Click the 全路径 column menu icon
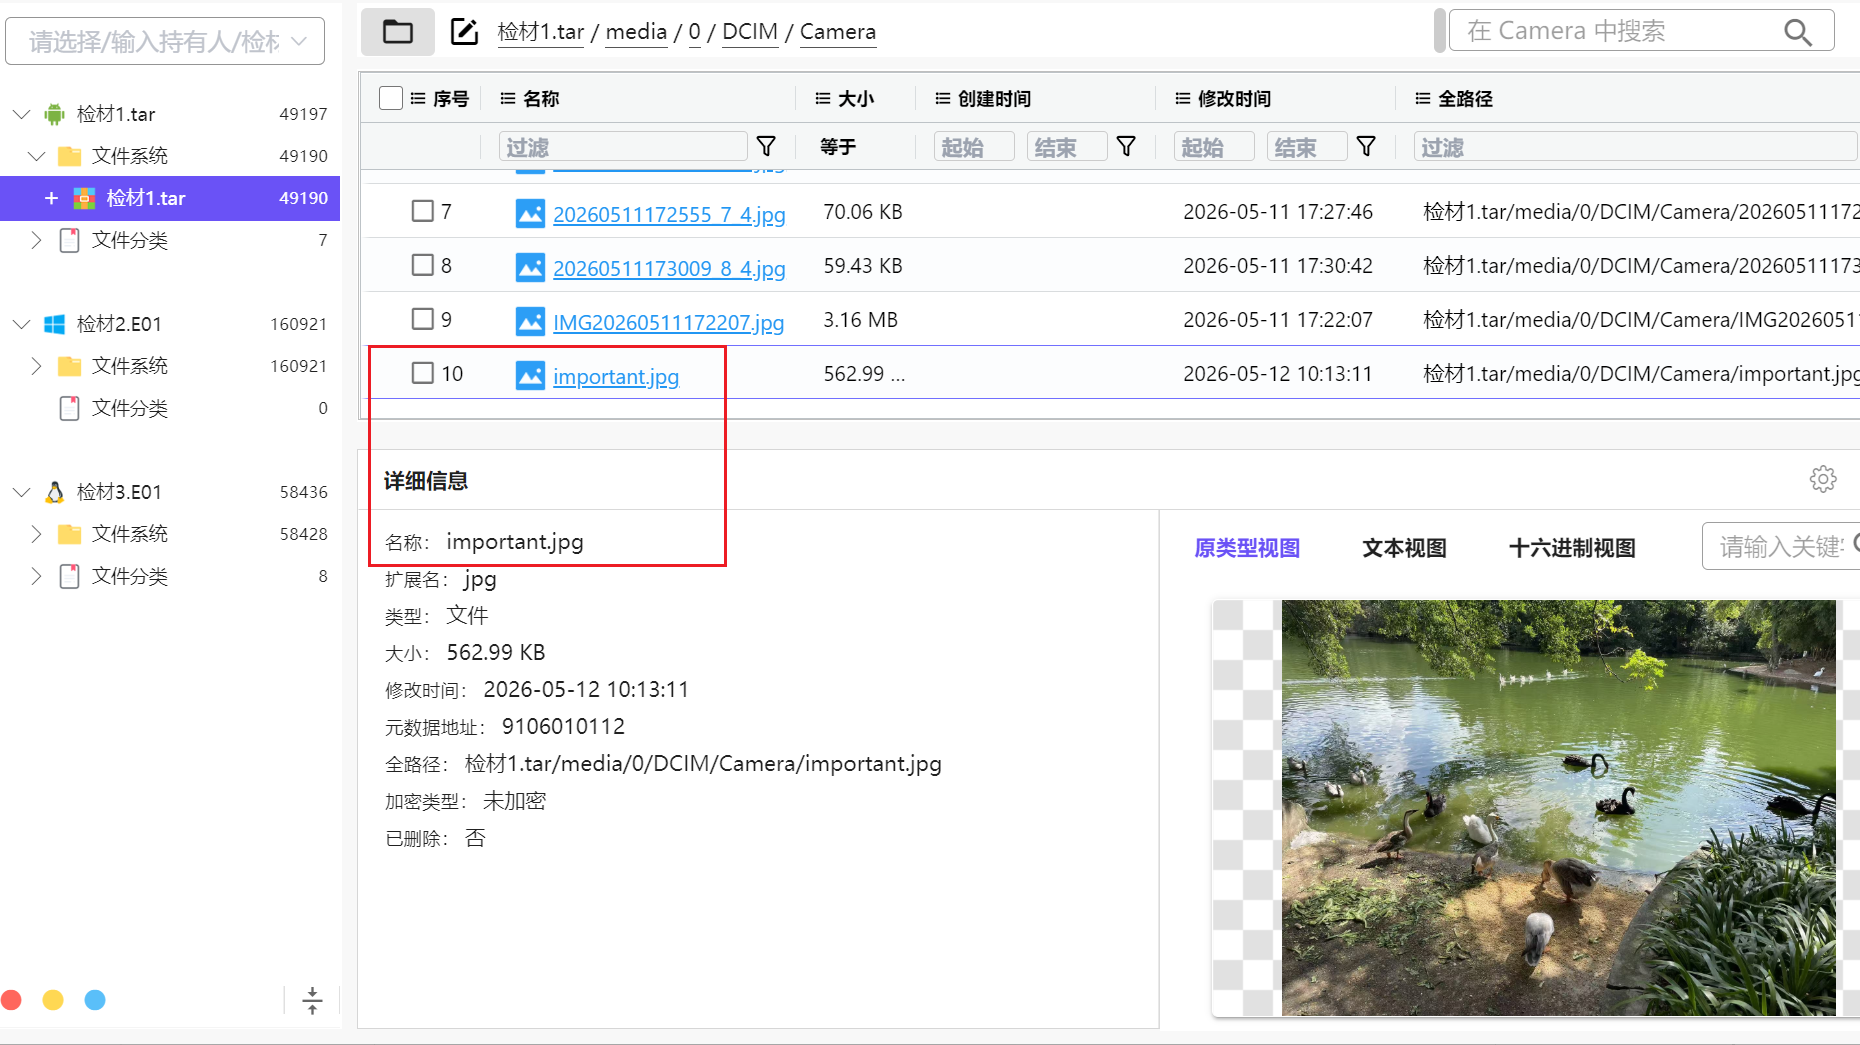 [1423, 98]
